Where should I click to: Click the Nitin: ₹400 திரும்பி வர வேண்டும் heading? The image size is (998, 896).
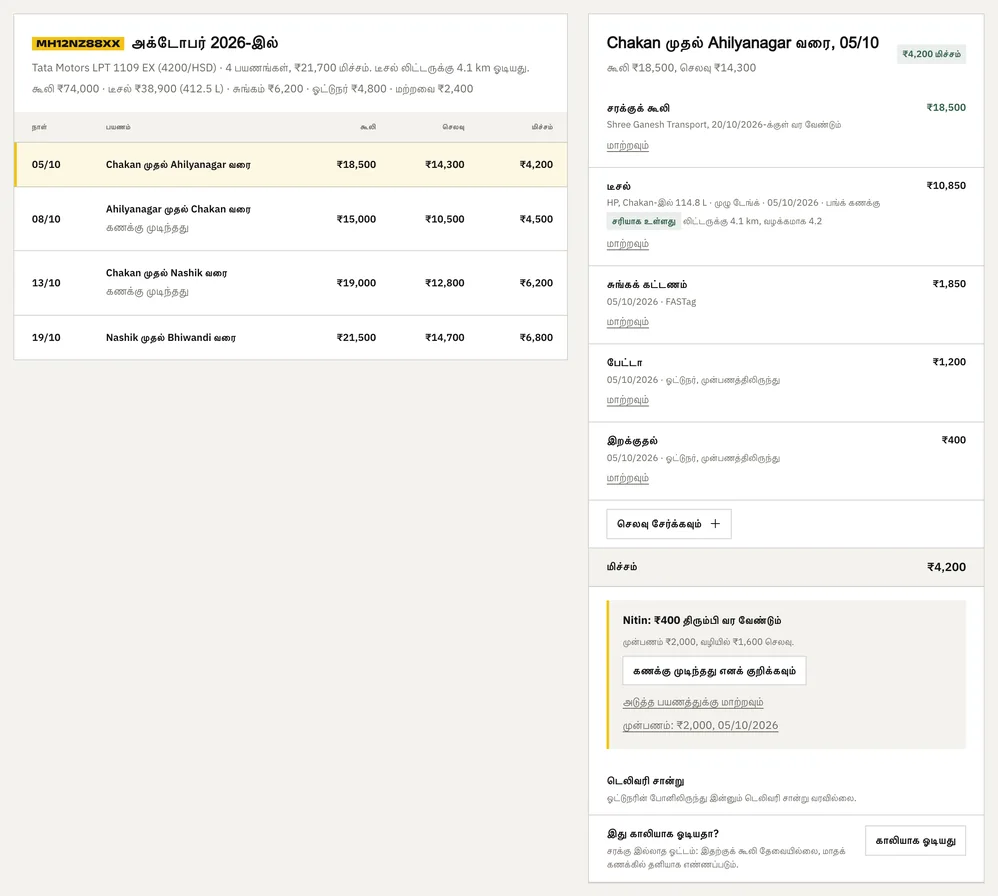tap(702, 620)
